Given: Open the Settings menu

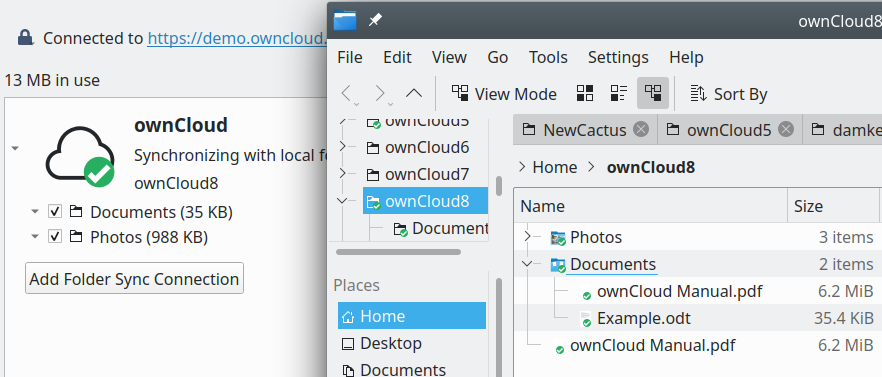Looking at the screenshot, I should 618,57.
